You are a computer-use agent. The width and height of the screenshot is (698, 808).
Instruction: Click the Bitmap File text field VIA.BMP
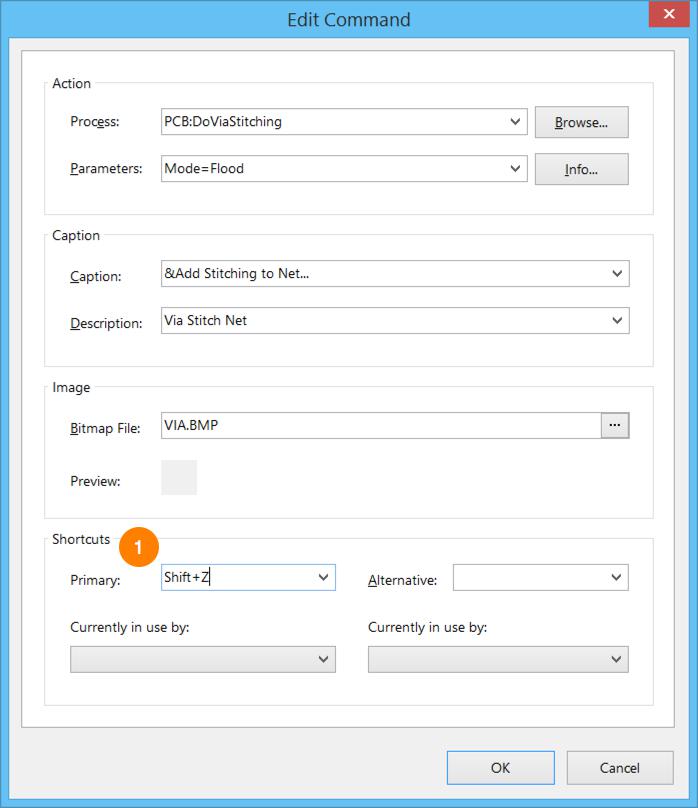(x=380, y=426)
